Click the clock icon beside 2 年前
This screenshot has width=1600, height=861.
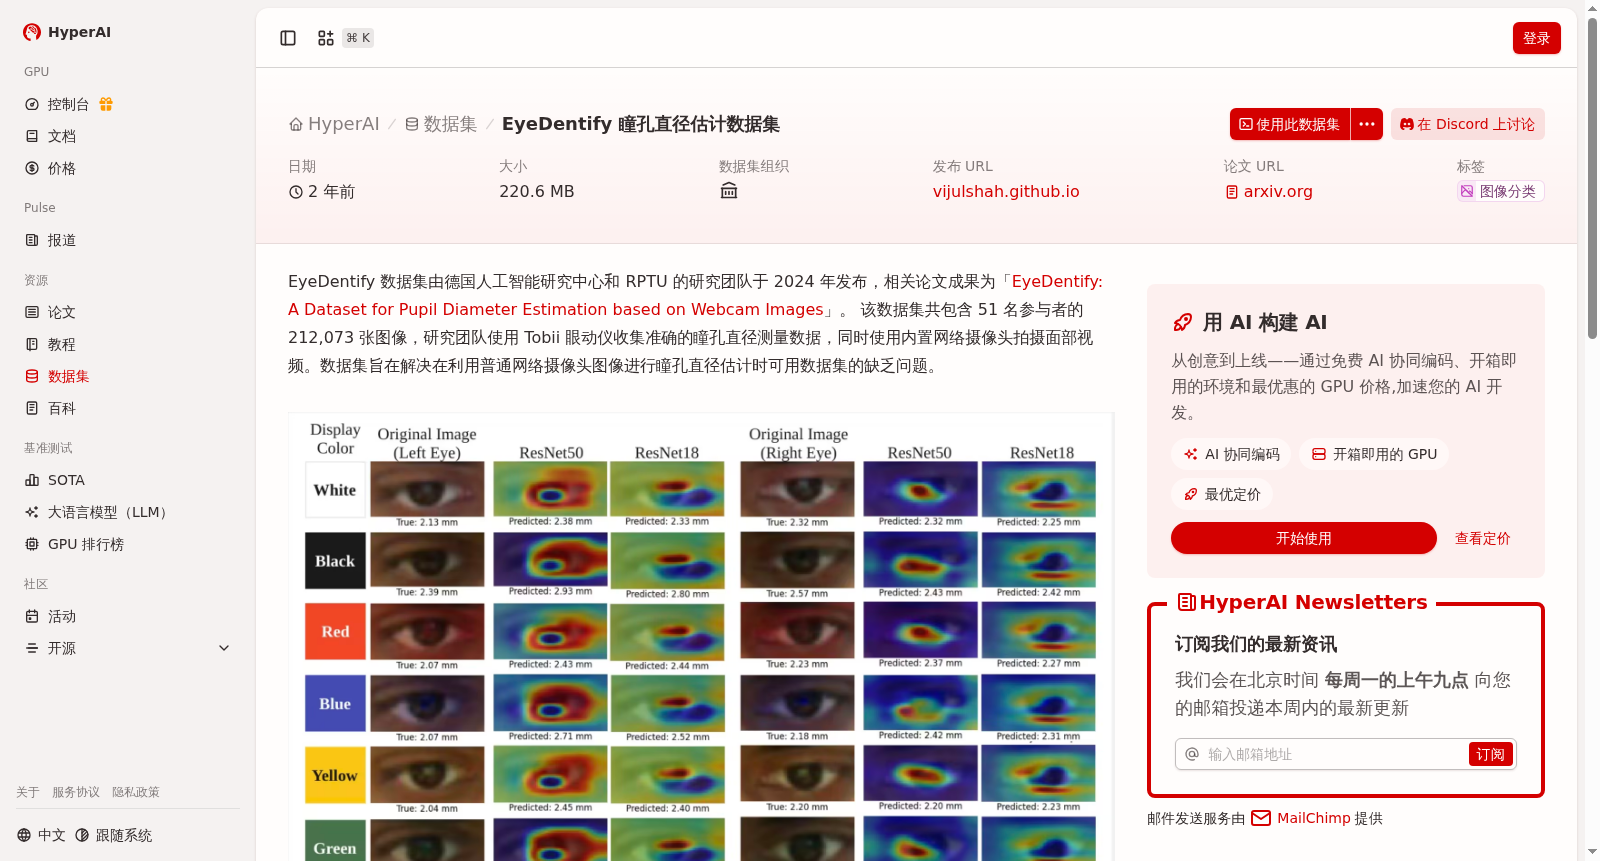coord(296,192)
